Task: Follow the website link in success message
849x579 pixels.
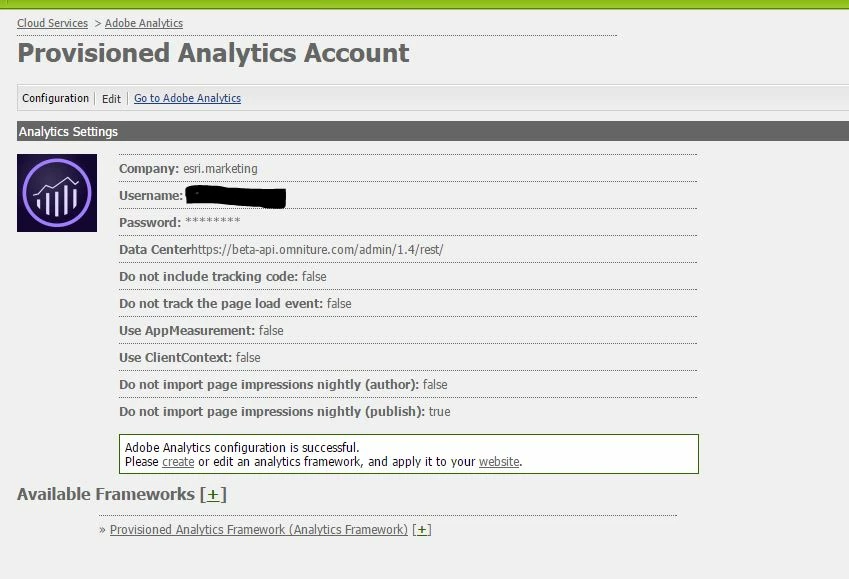Action: (499, 462)
